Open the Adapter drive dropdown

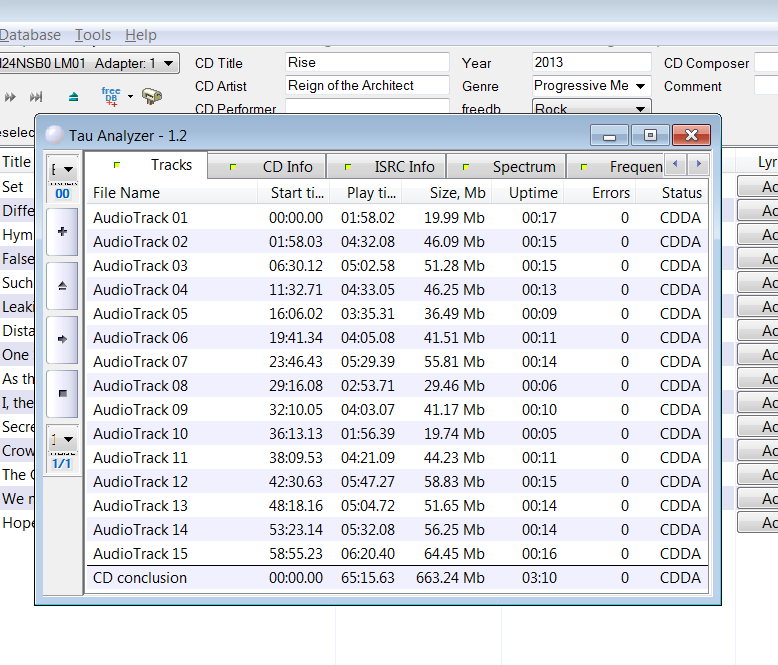[169, 64]
